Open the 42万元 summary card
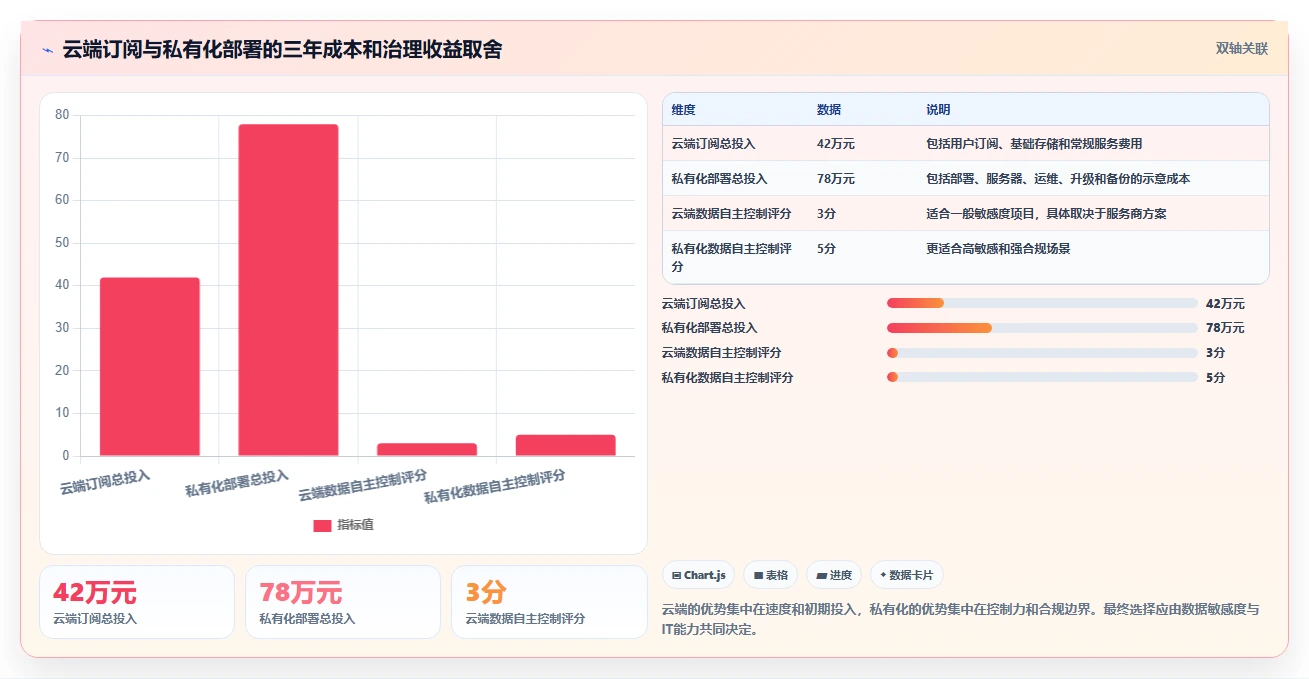This screenshot has height=679, width=1309. (137, 602)
